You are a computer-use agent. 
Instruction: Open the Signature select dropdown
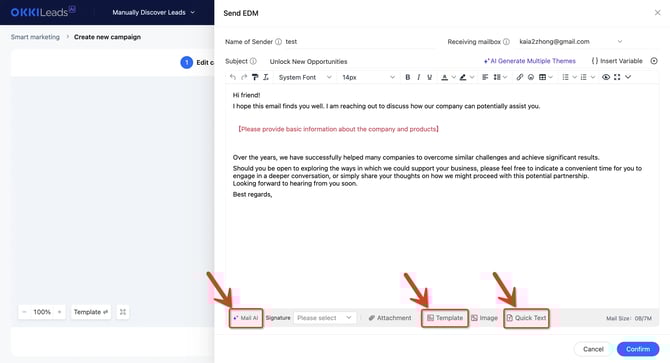click(324, 318)
